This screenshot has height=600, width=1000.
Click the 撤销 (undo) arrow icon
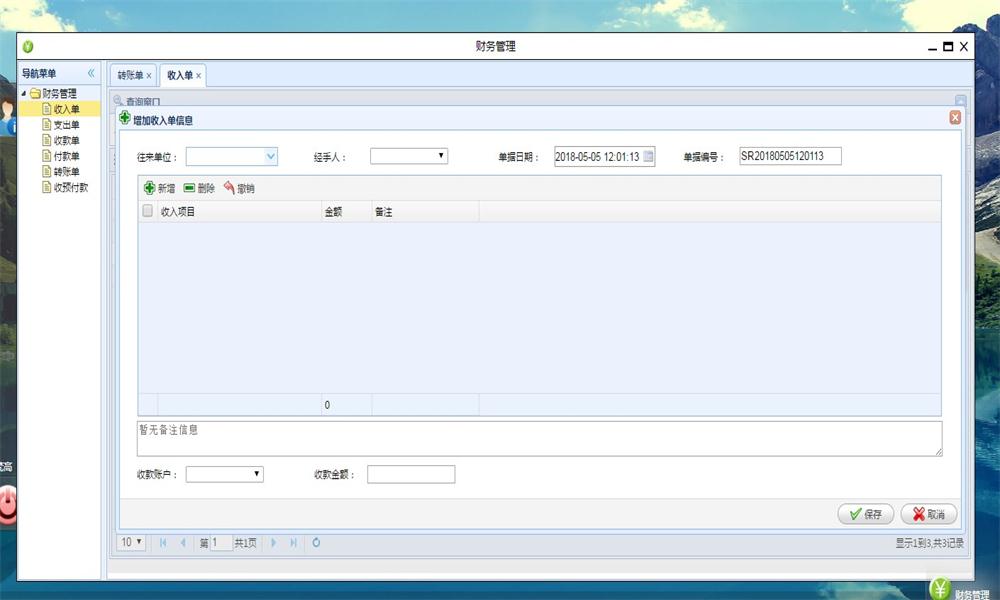click(x=229, y=188)
